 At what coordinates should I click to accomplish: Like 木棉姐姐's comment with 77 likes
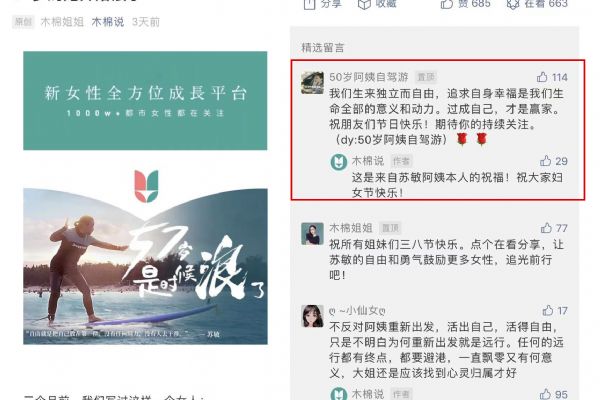point(546,228)
